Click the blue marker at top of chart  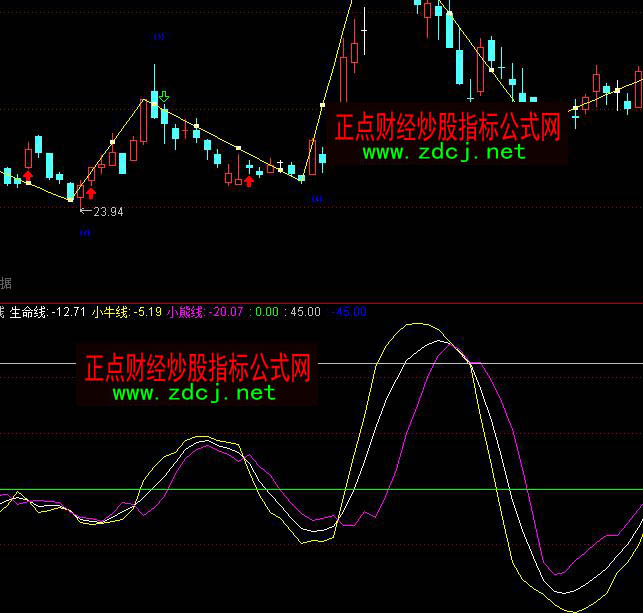pos(158,36)
